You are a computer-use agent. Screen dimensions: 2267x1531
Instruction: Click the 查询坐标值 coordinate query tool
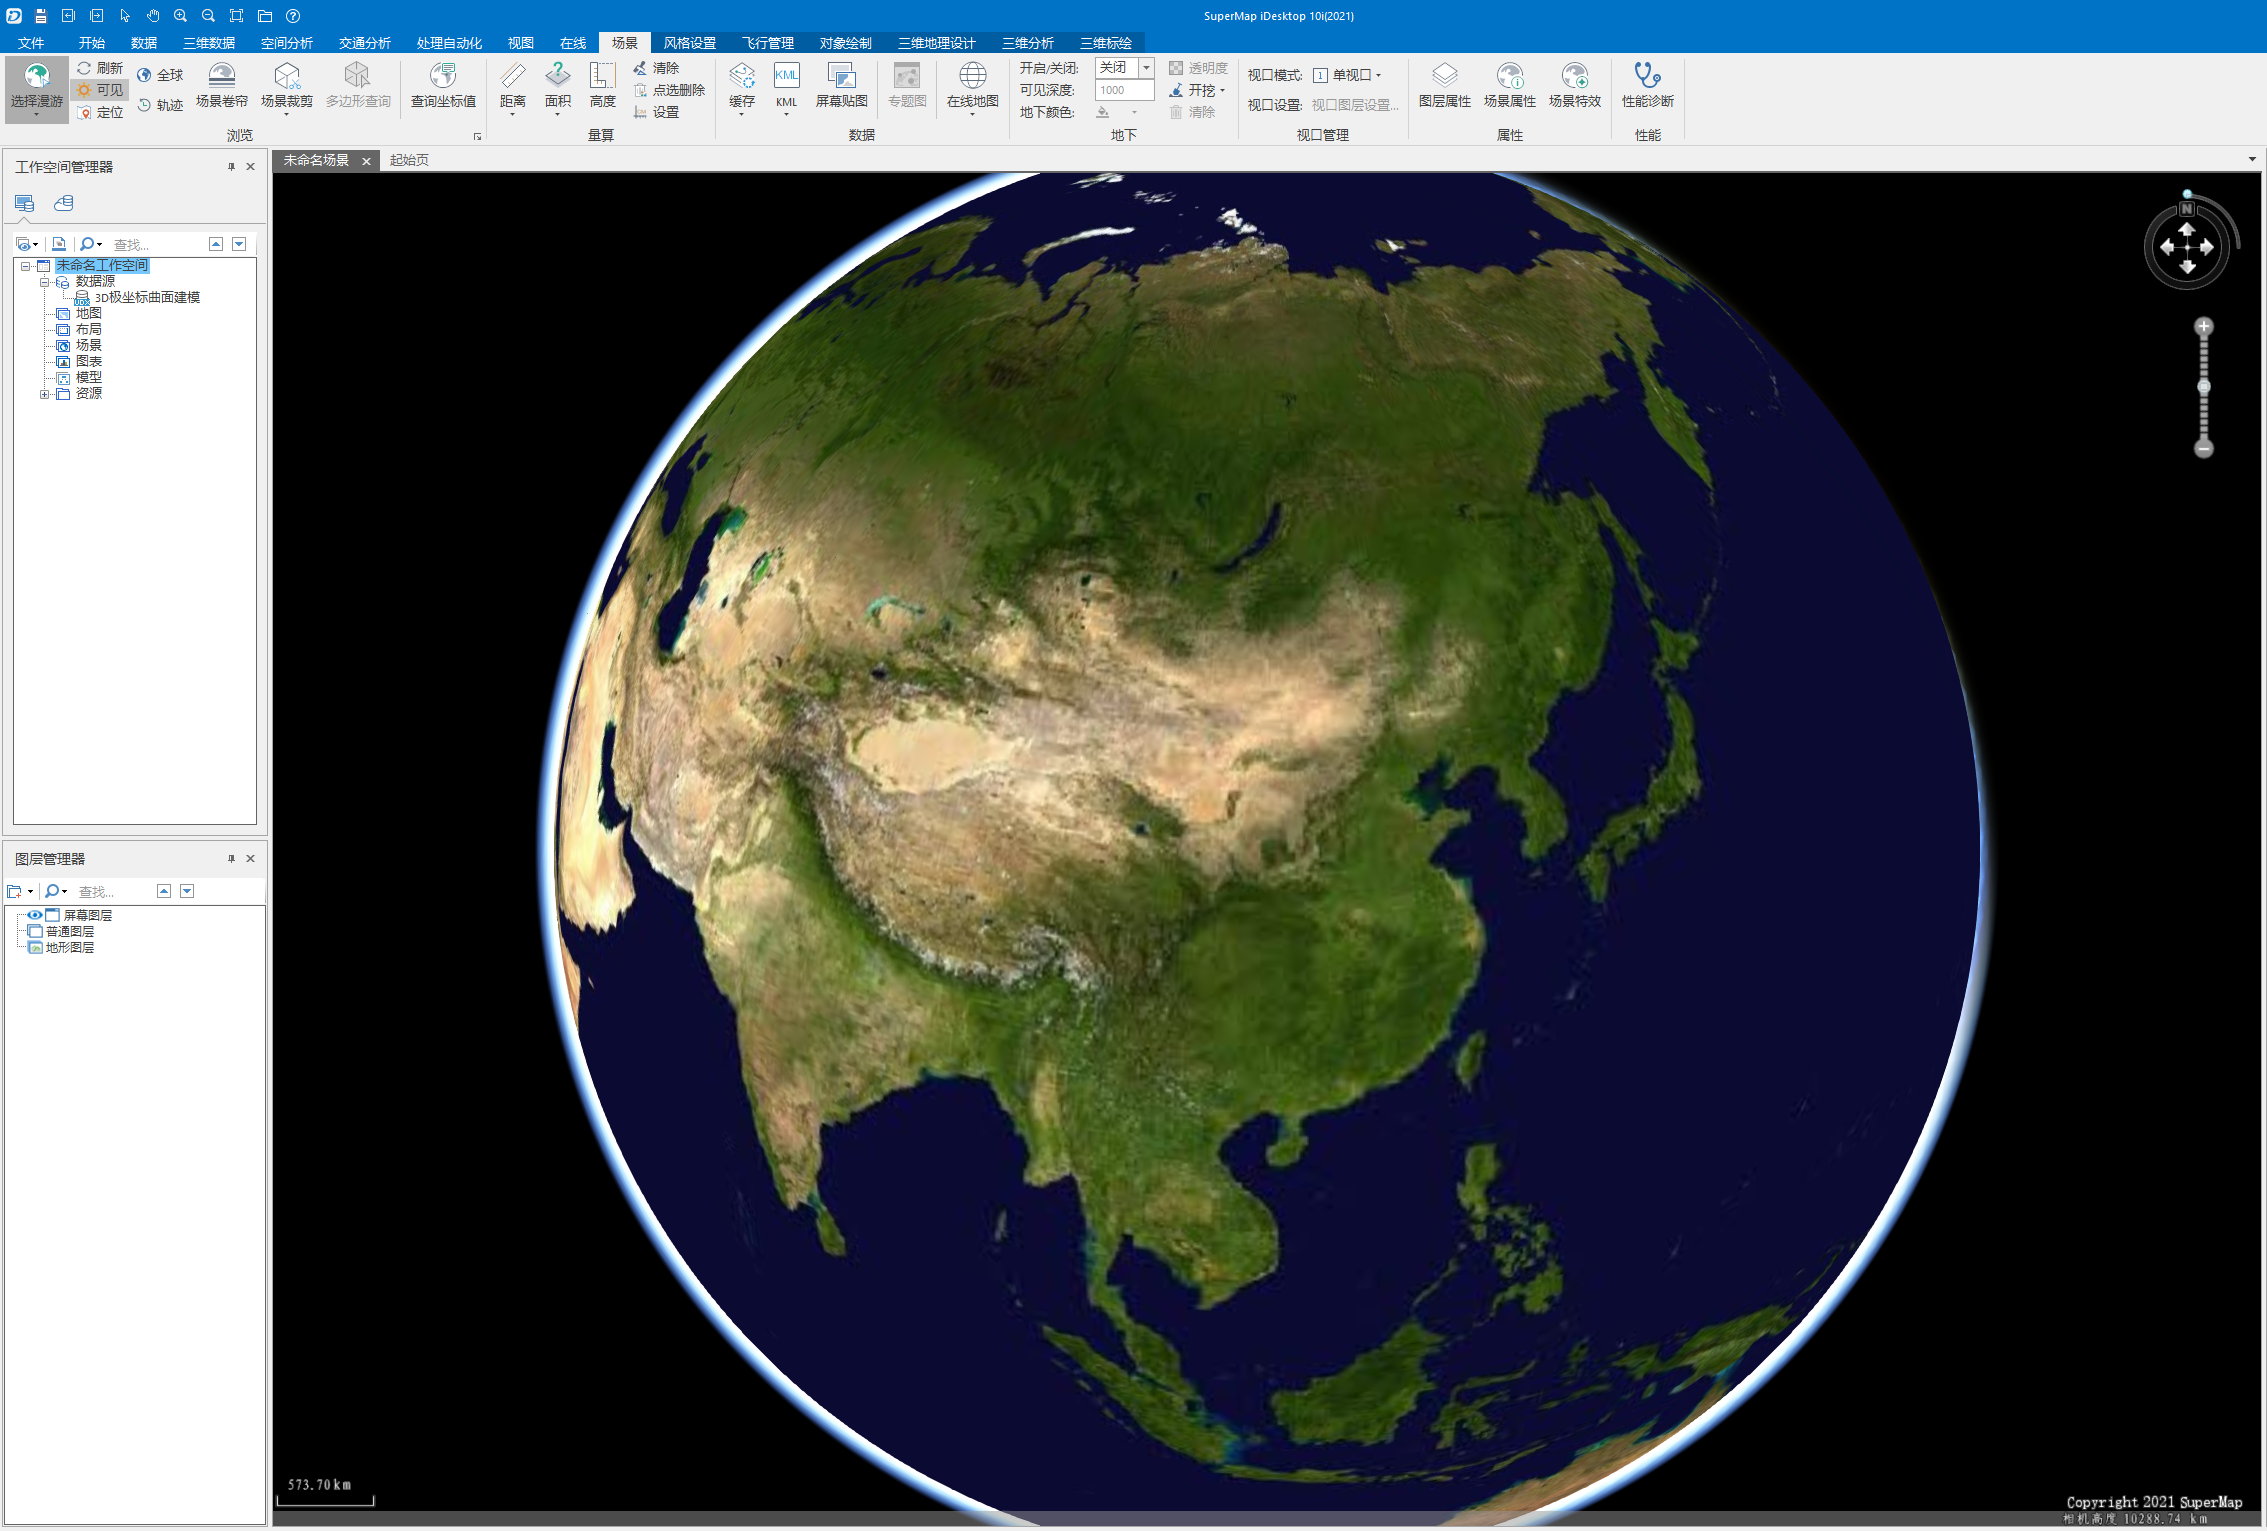(x=444, y=85)
